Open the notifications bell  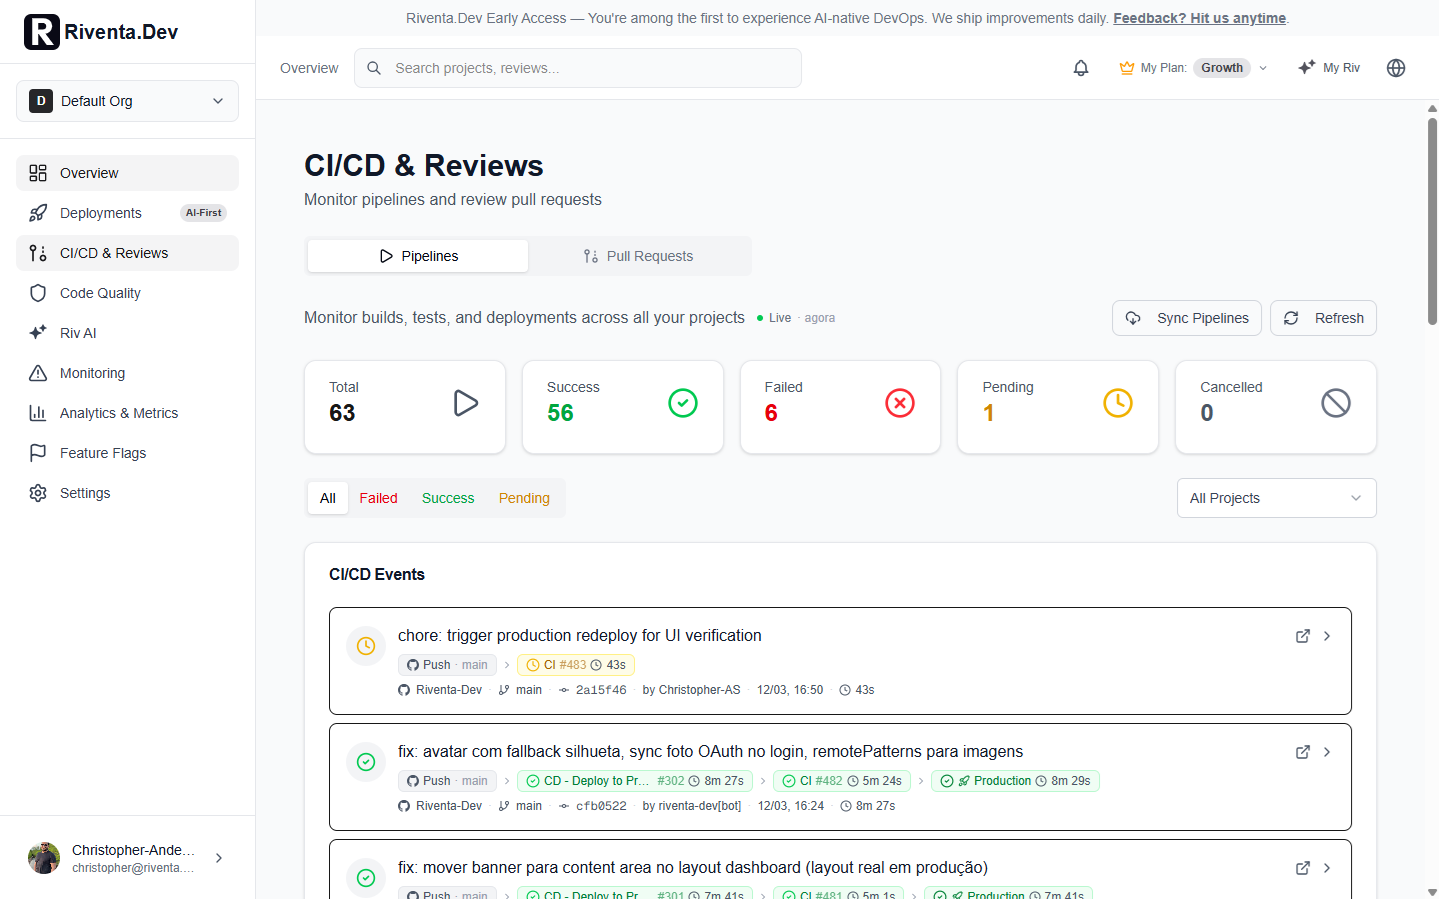(x=1080, y=68)
